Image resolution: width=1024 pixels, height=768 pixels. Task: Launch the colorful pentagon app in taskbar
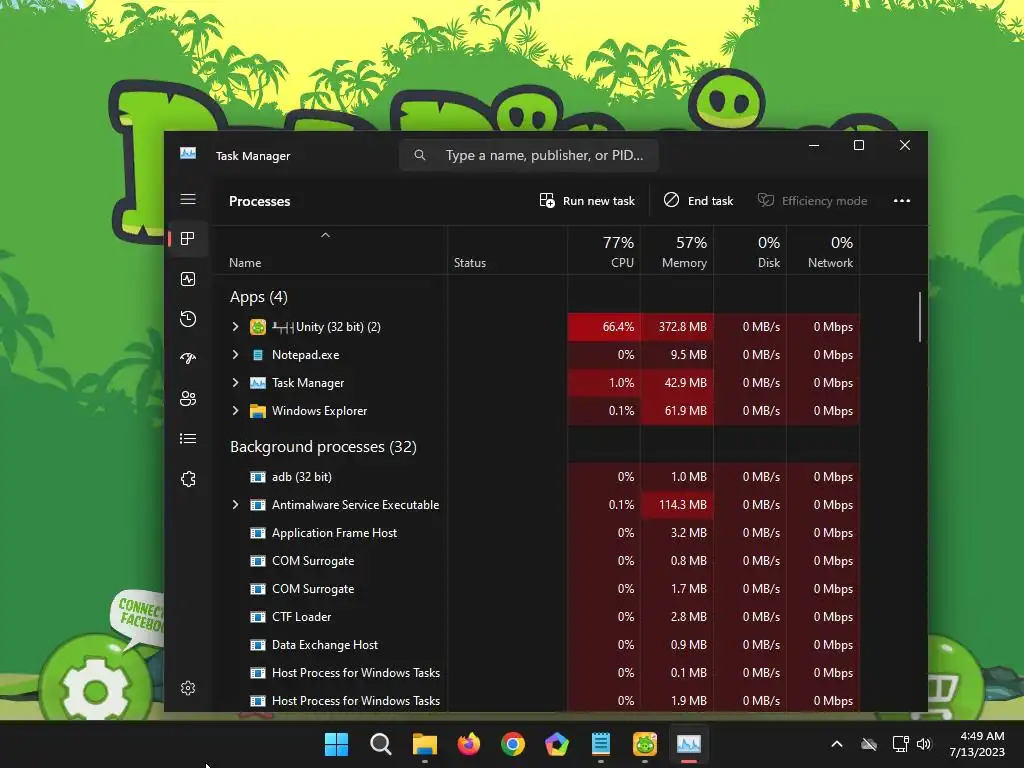click(x=557, y=744)
